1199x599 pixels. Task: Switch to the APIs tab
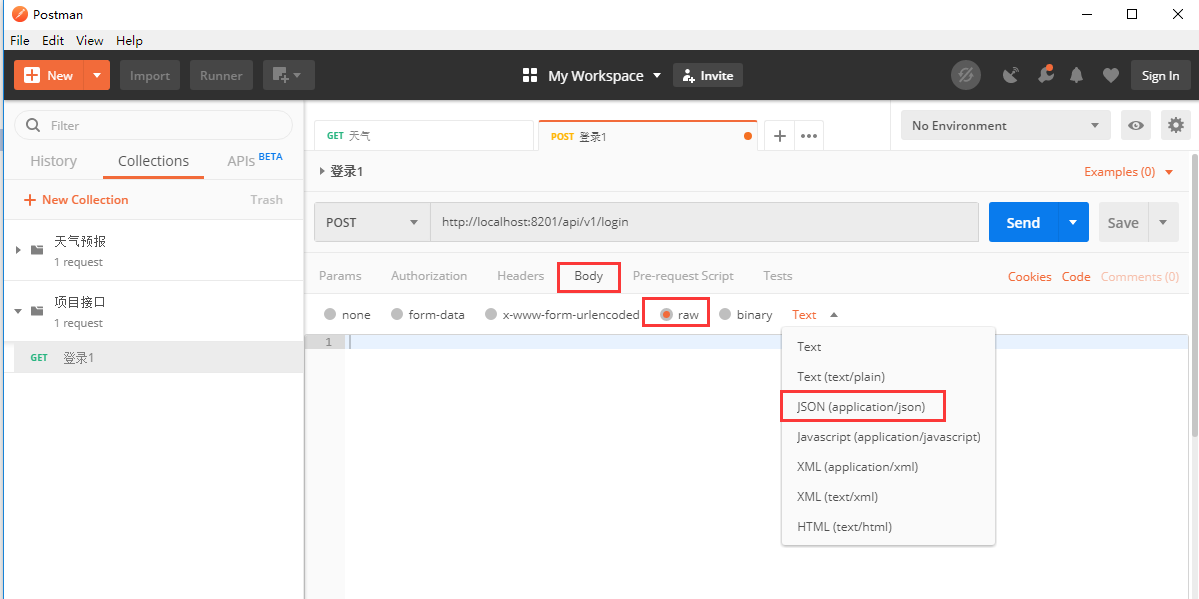255,160
